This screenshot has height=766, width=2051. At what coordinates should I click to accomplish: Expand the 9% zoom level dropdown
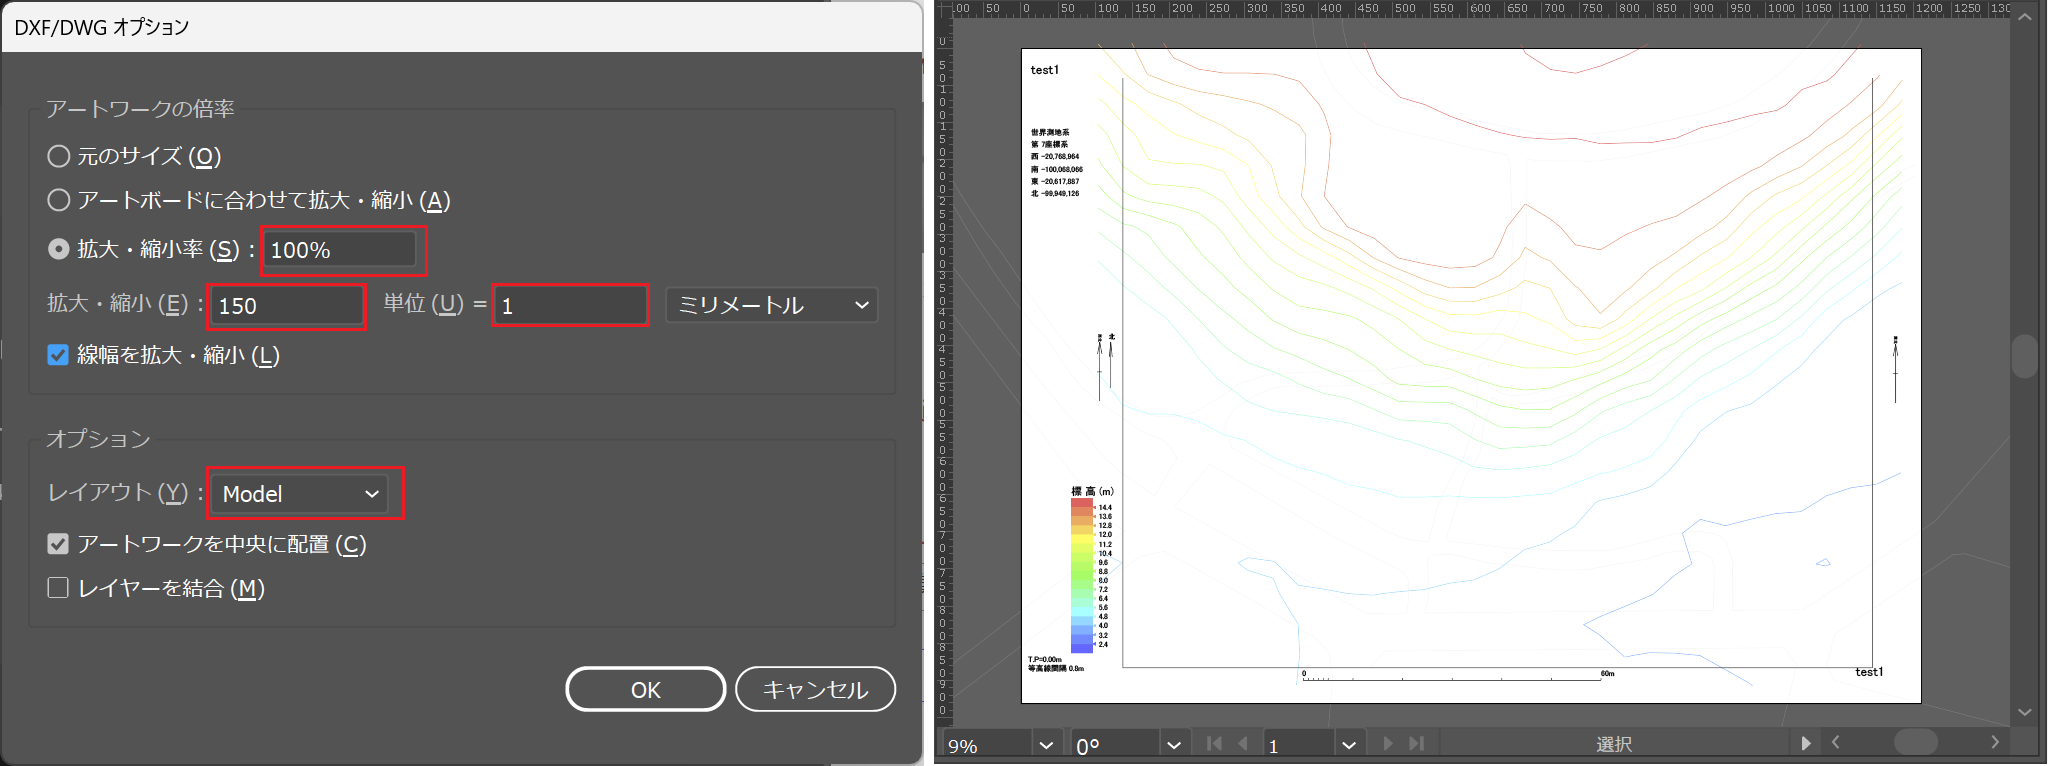(x=1045, y=745)
